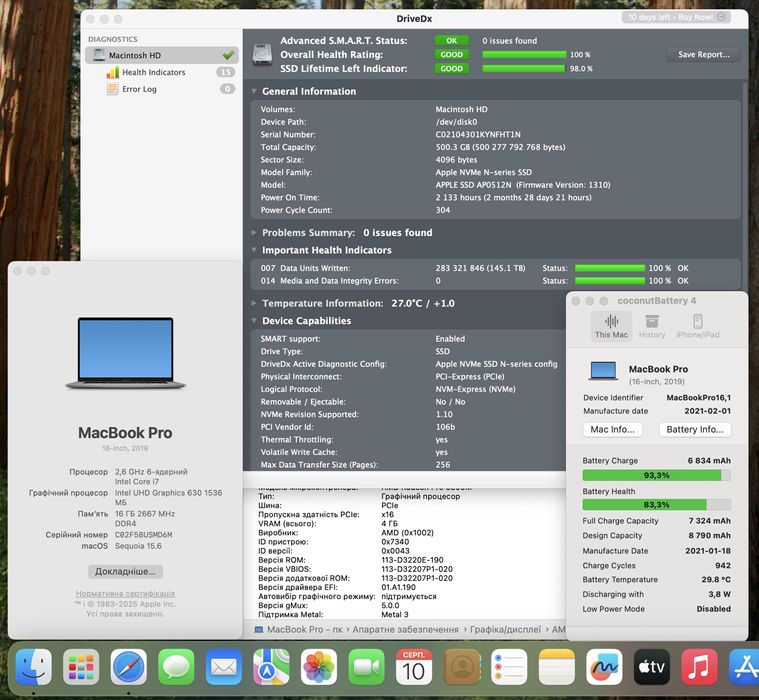759x700 pixels.
Task: Collapse the General Information section
Action: (x=254, y=91)
